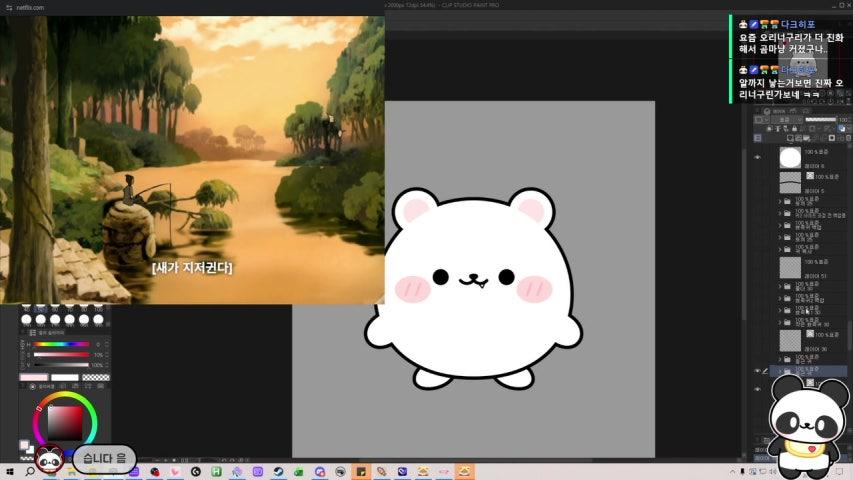Click the dark taskbar icon with white G arrow
Viewport: 853px width, 480px height.
(195, 471)
